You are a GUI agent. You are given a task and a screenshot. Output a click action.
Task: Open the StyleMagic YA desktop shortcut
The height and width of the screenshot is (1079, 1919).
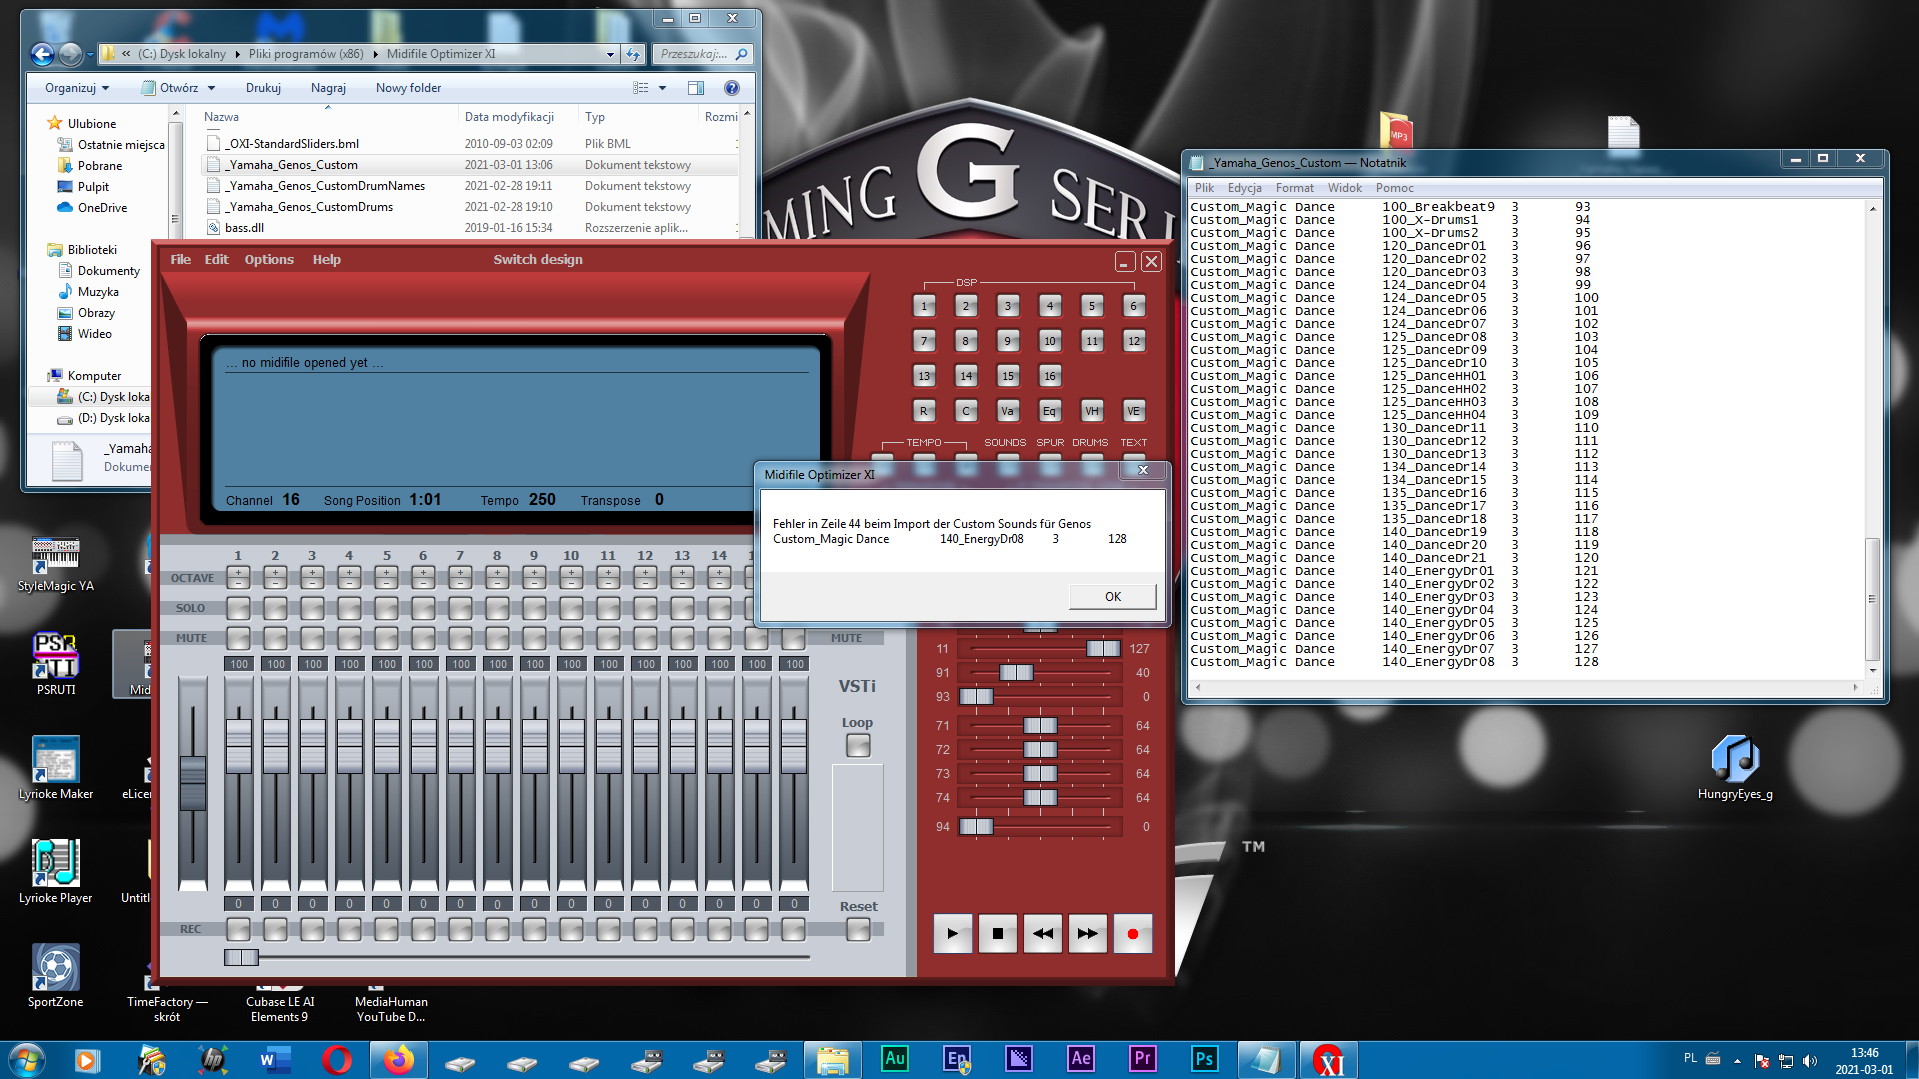coord(56,563)
